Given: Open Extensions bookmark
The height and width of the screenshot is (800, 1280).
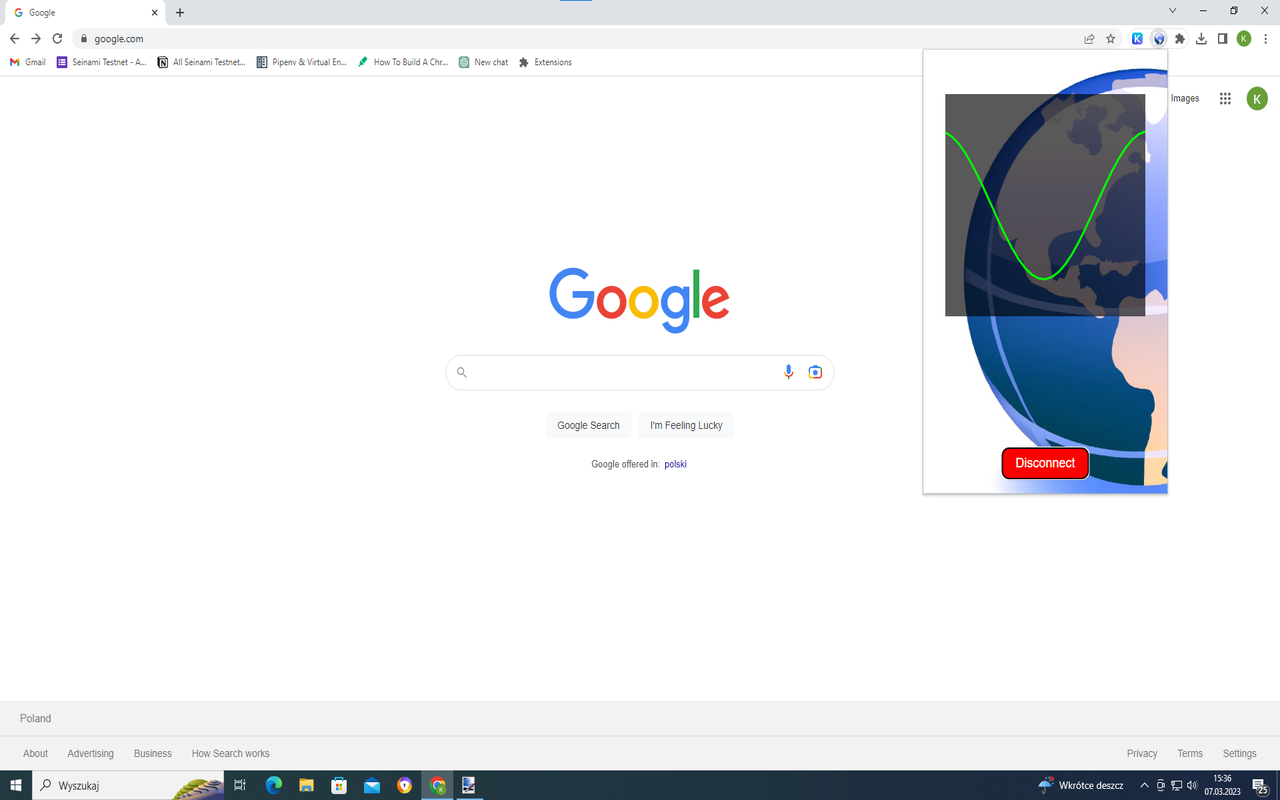Looking at the screenshot, I should (545, 62).
